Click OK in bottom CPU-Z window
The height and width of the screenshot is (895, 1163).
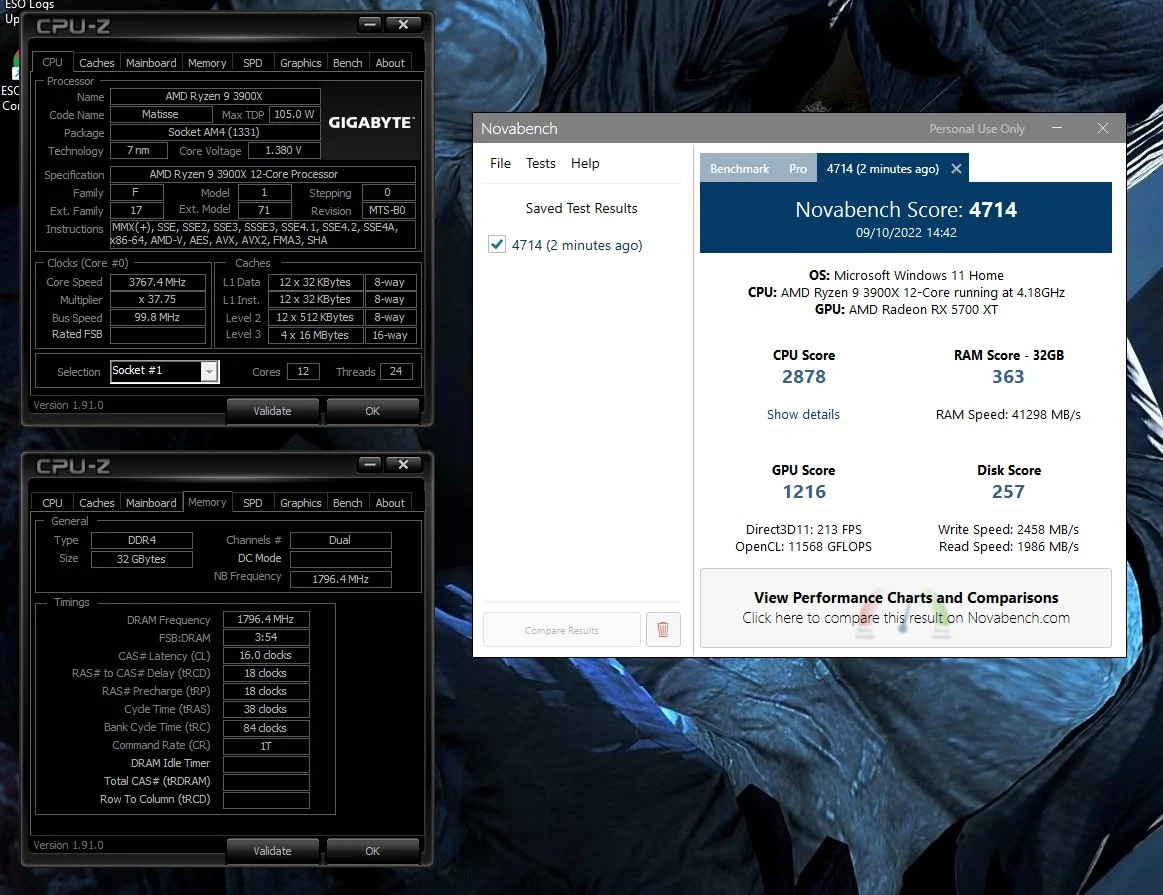tap(372, 851)
